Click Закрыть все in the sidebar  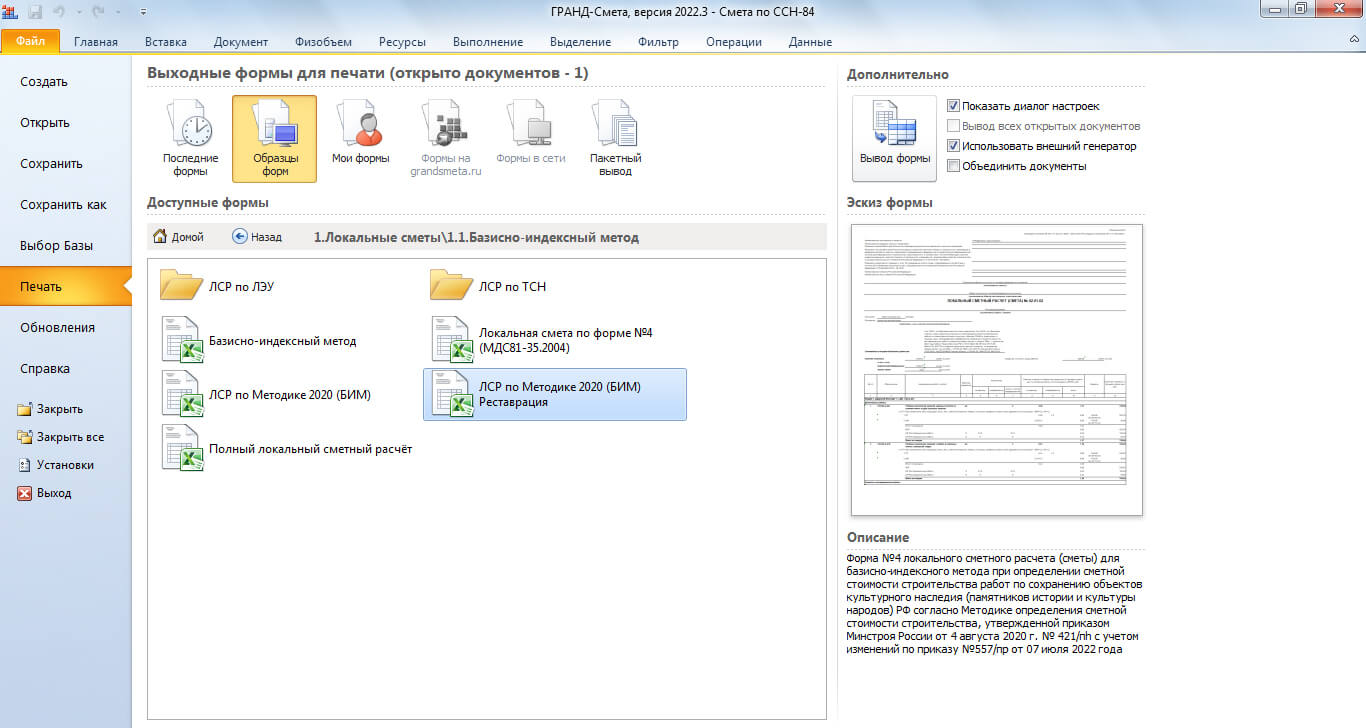60,437
